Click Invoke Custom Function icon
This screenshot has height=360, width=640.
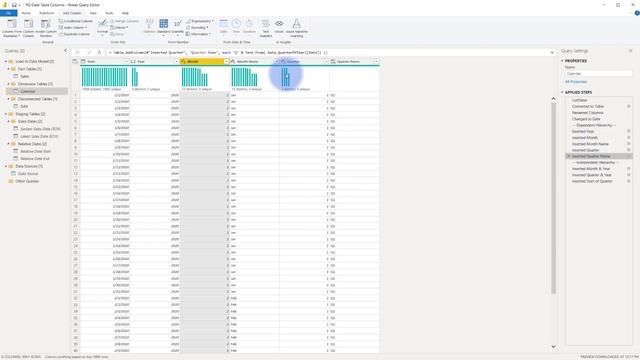45,24
